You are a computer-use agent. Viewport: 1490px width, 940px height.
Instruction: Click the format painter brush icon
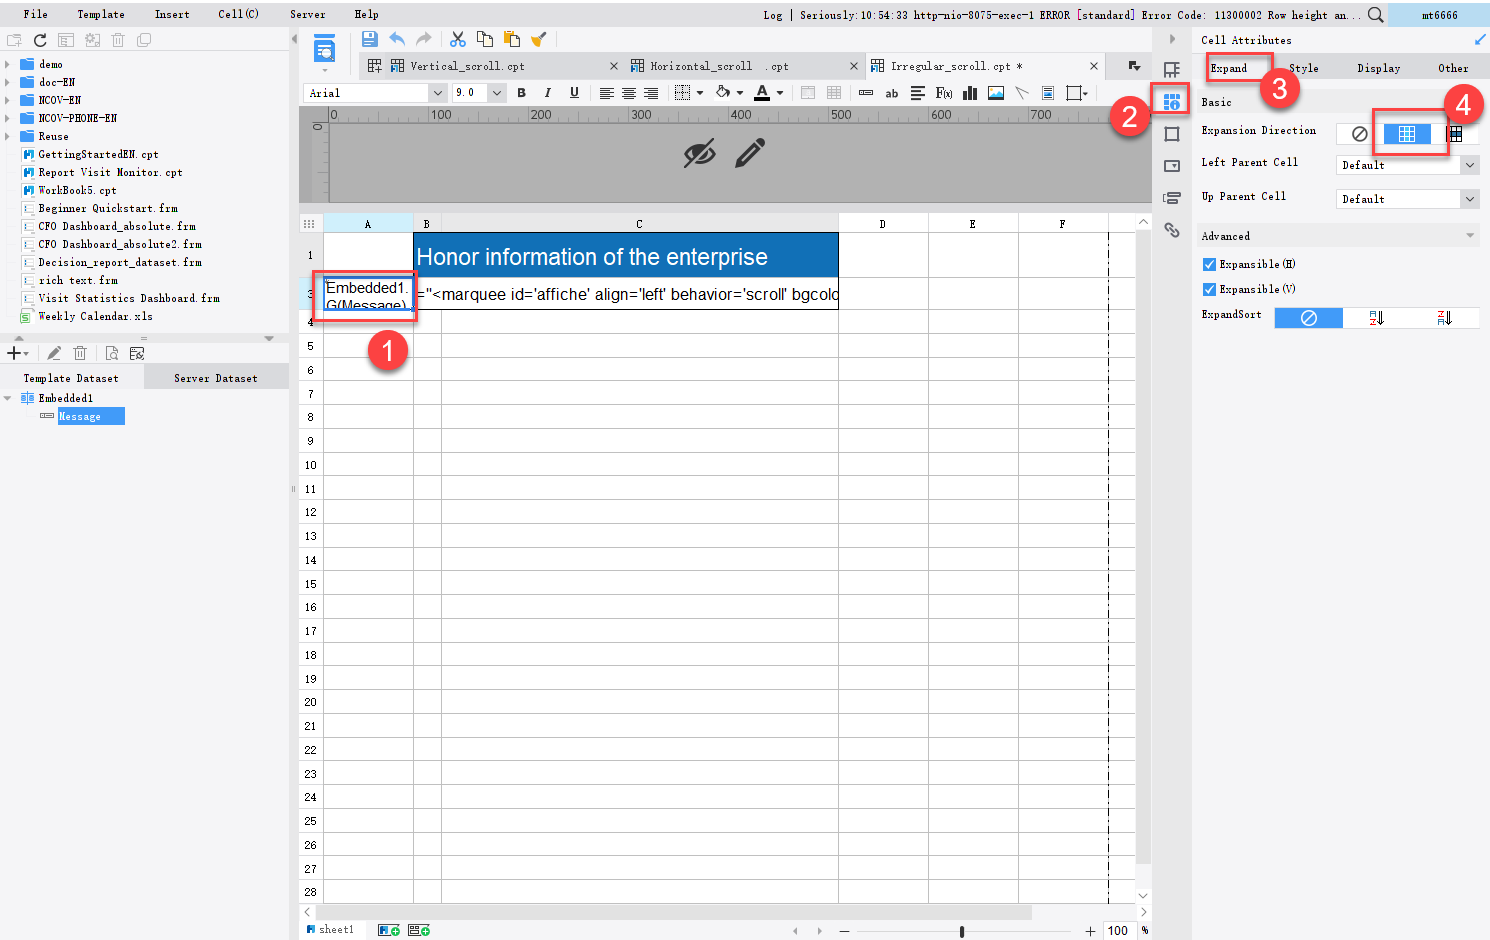[539, 39]
